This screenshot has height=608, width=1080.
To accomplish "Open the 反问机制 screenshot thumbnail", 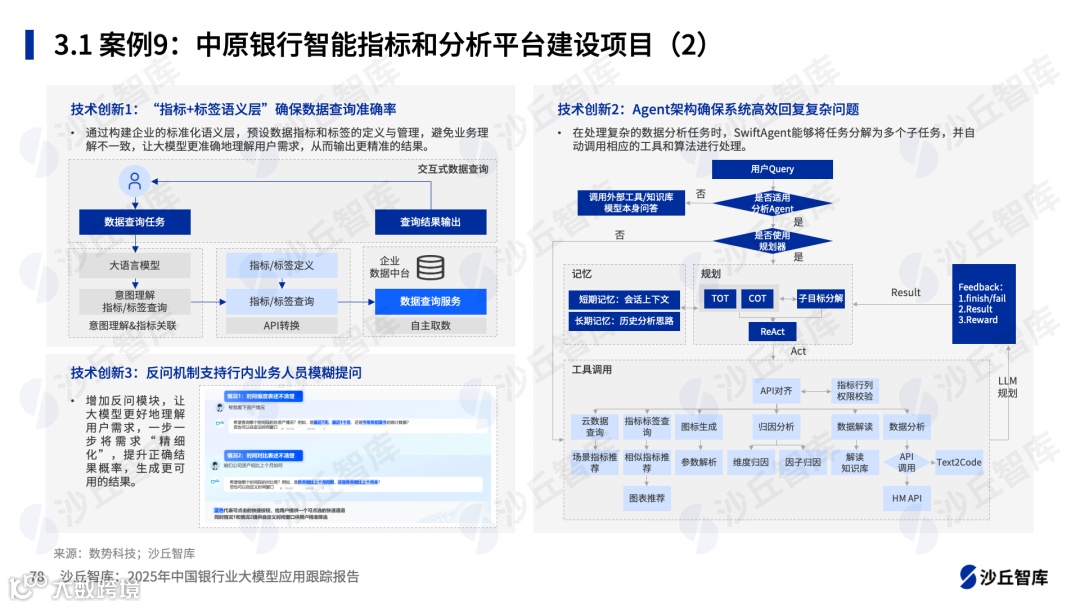I will 349,457.
